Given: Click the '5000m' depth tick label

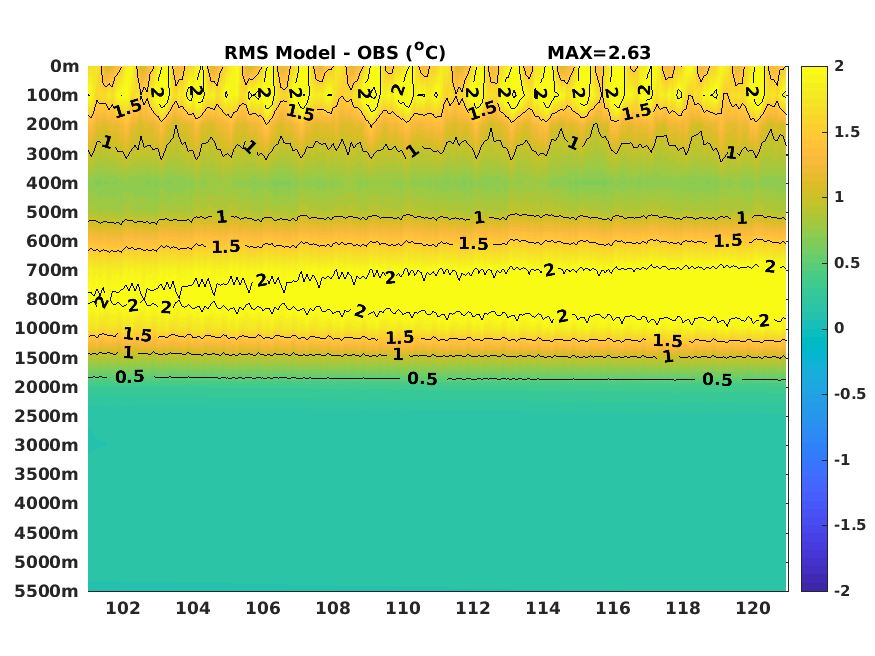Looking at the screenshot, I should click(x=47, y=562).
